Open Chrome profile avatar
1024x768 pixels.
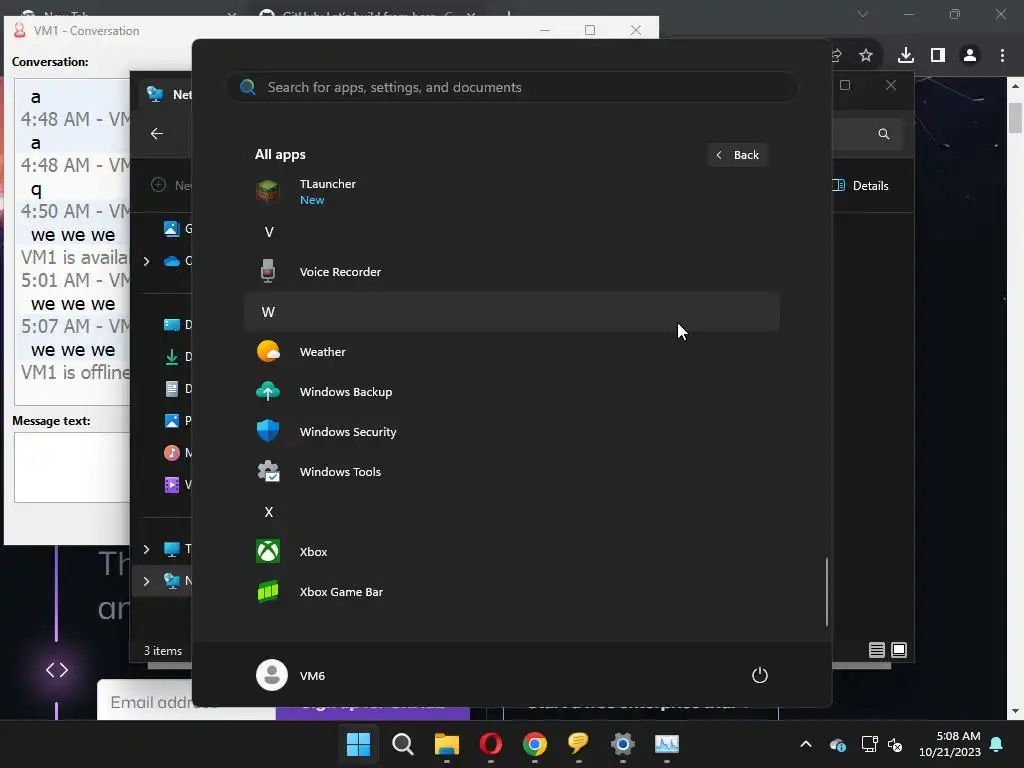(970, 56)
